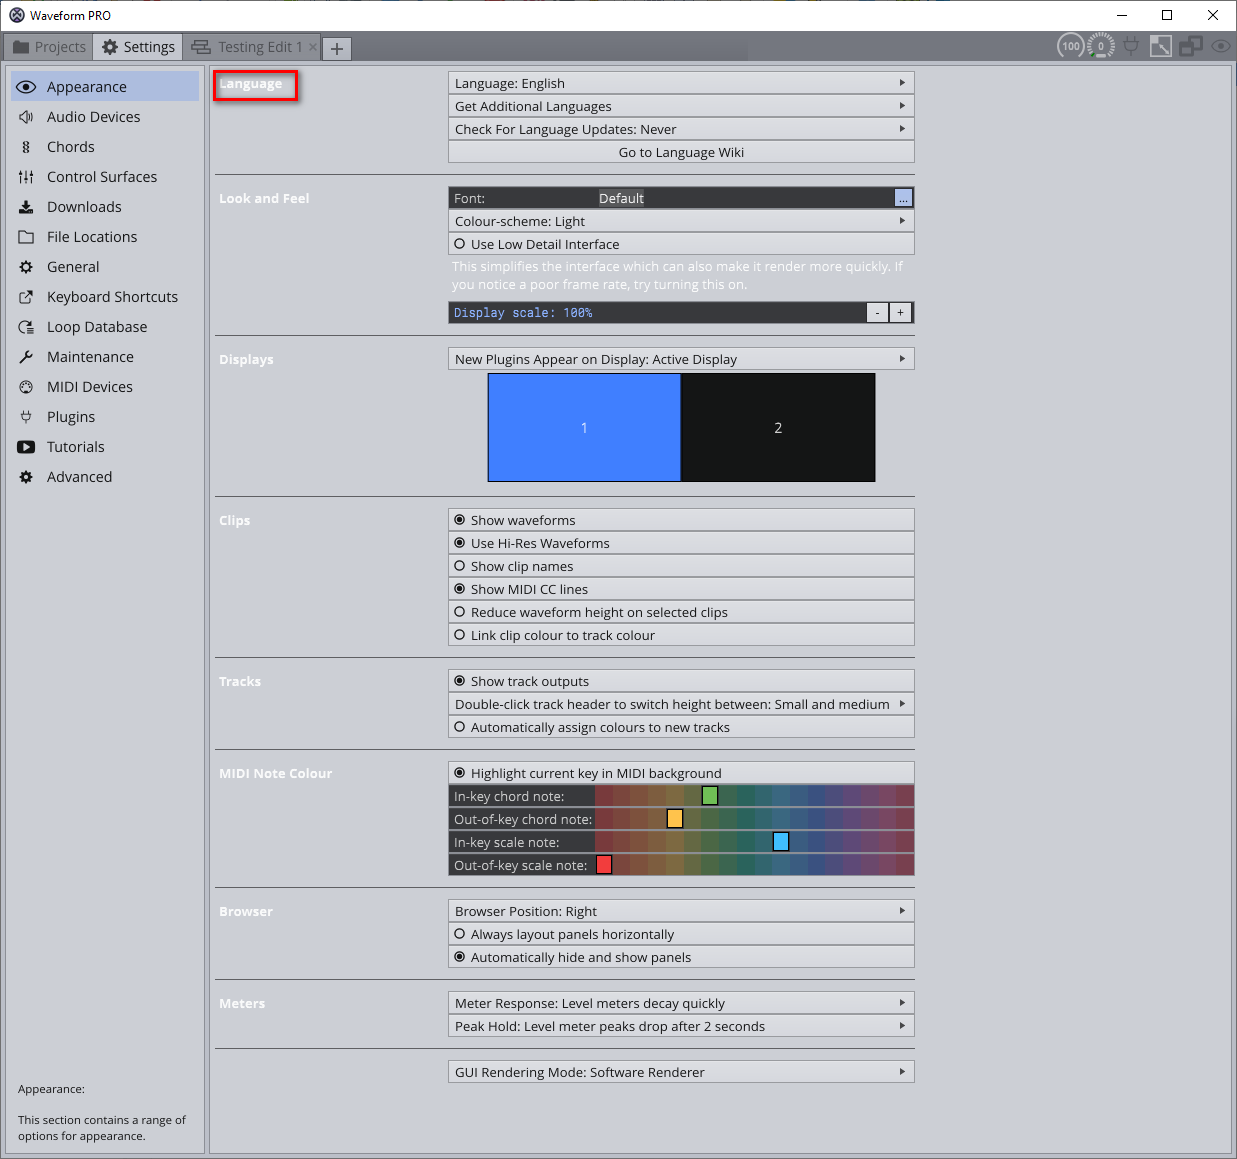Click the File Locations folder icon
1237x1159 pixels.
[x=26, y=237]
